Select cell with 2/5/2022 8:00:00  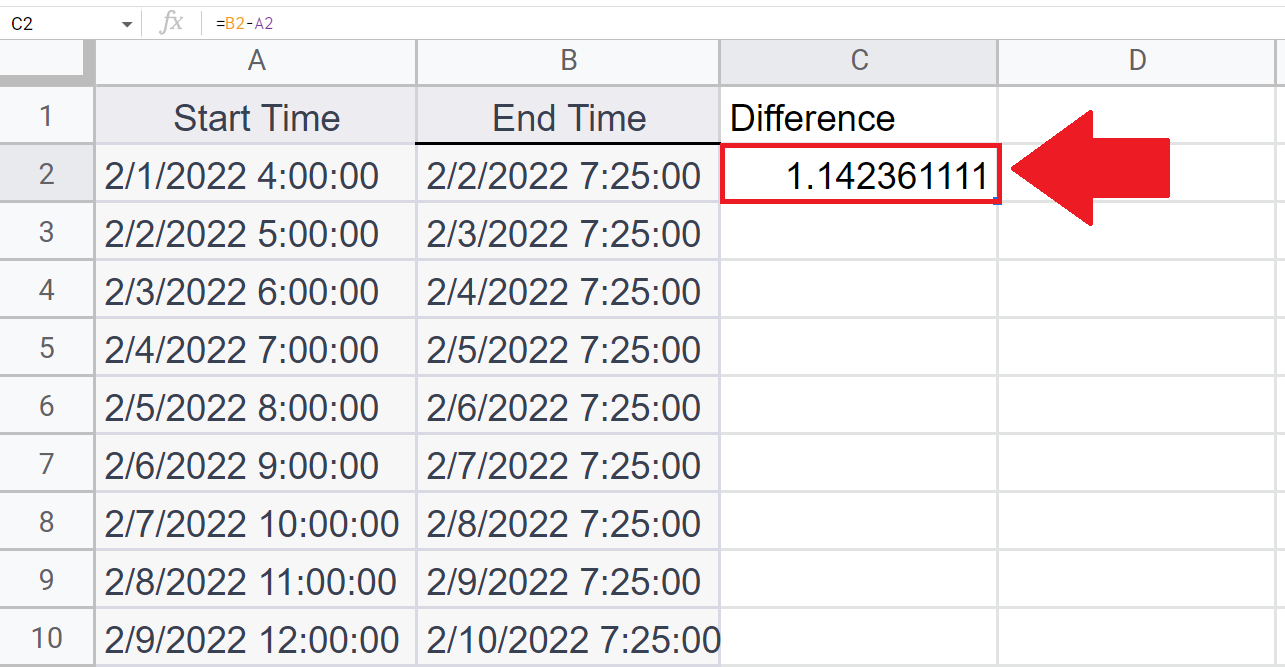(256, 406)
